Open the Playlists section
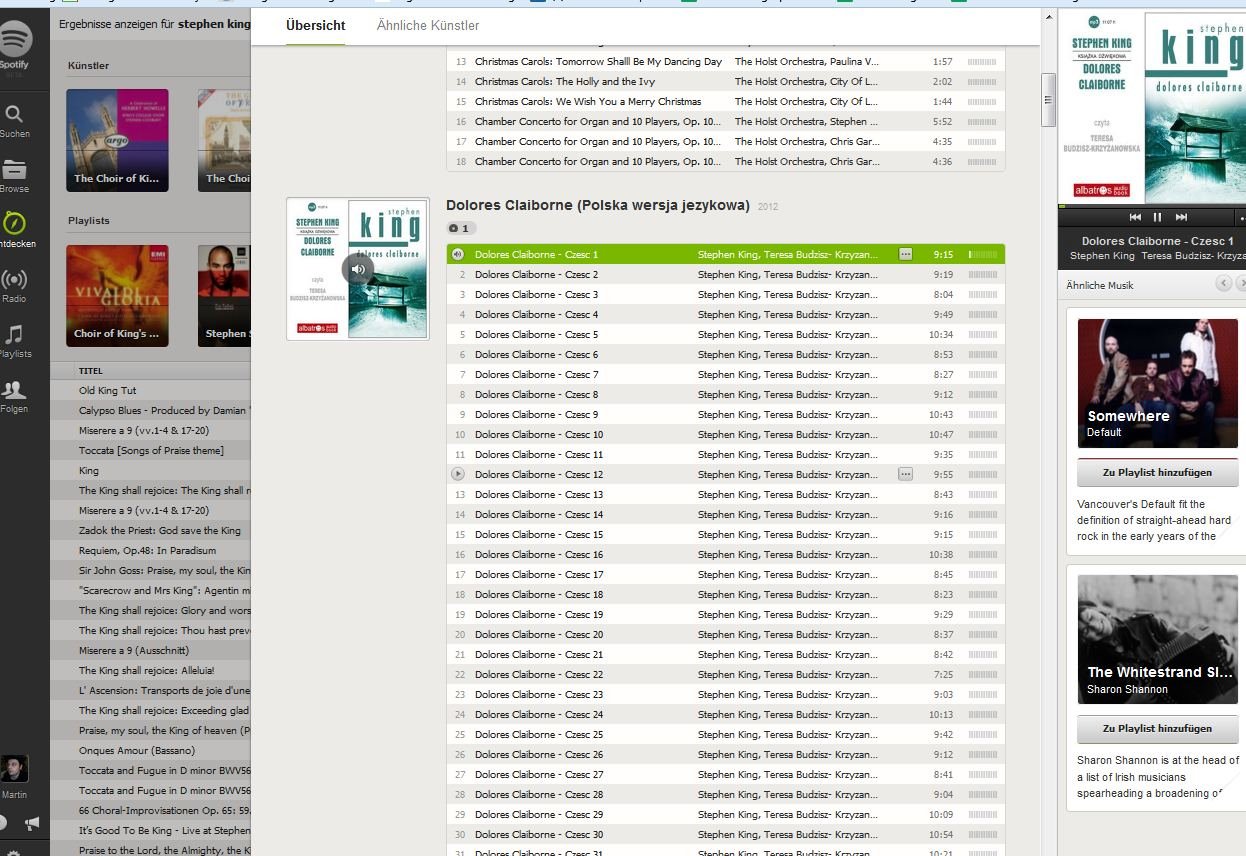1246x856 pixels. [x=14, y=340]
